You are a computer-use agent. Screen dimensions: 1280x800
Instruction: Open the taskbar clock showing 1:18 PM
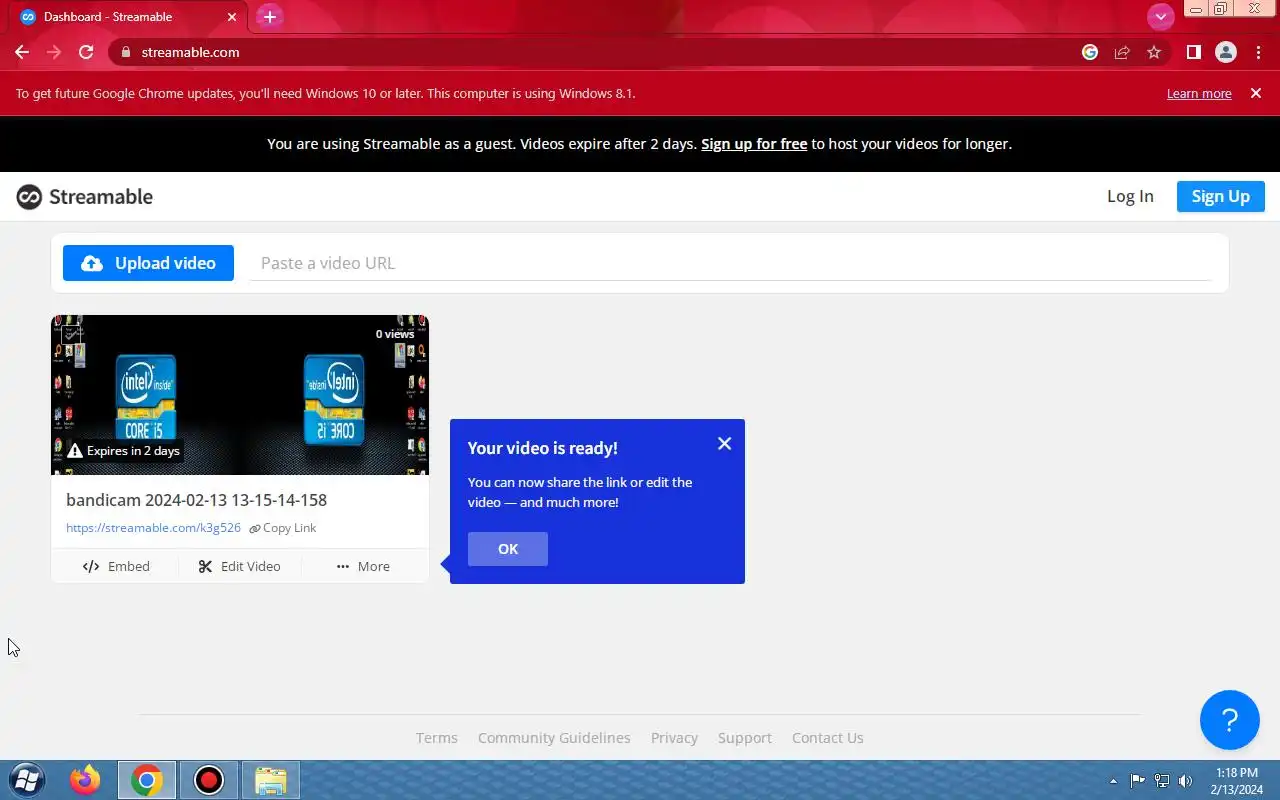click(1237, 781)
